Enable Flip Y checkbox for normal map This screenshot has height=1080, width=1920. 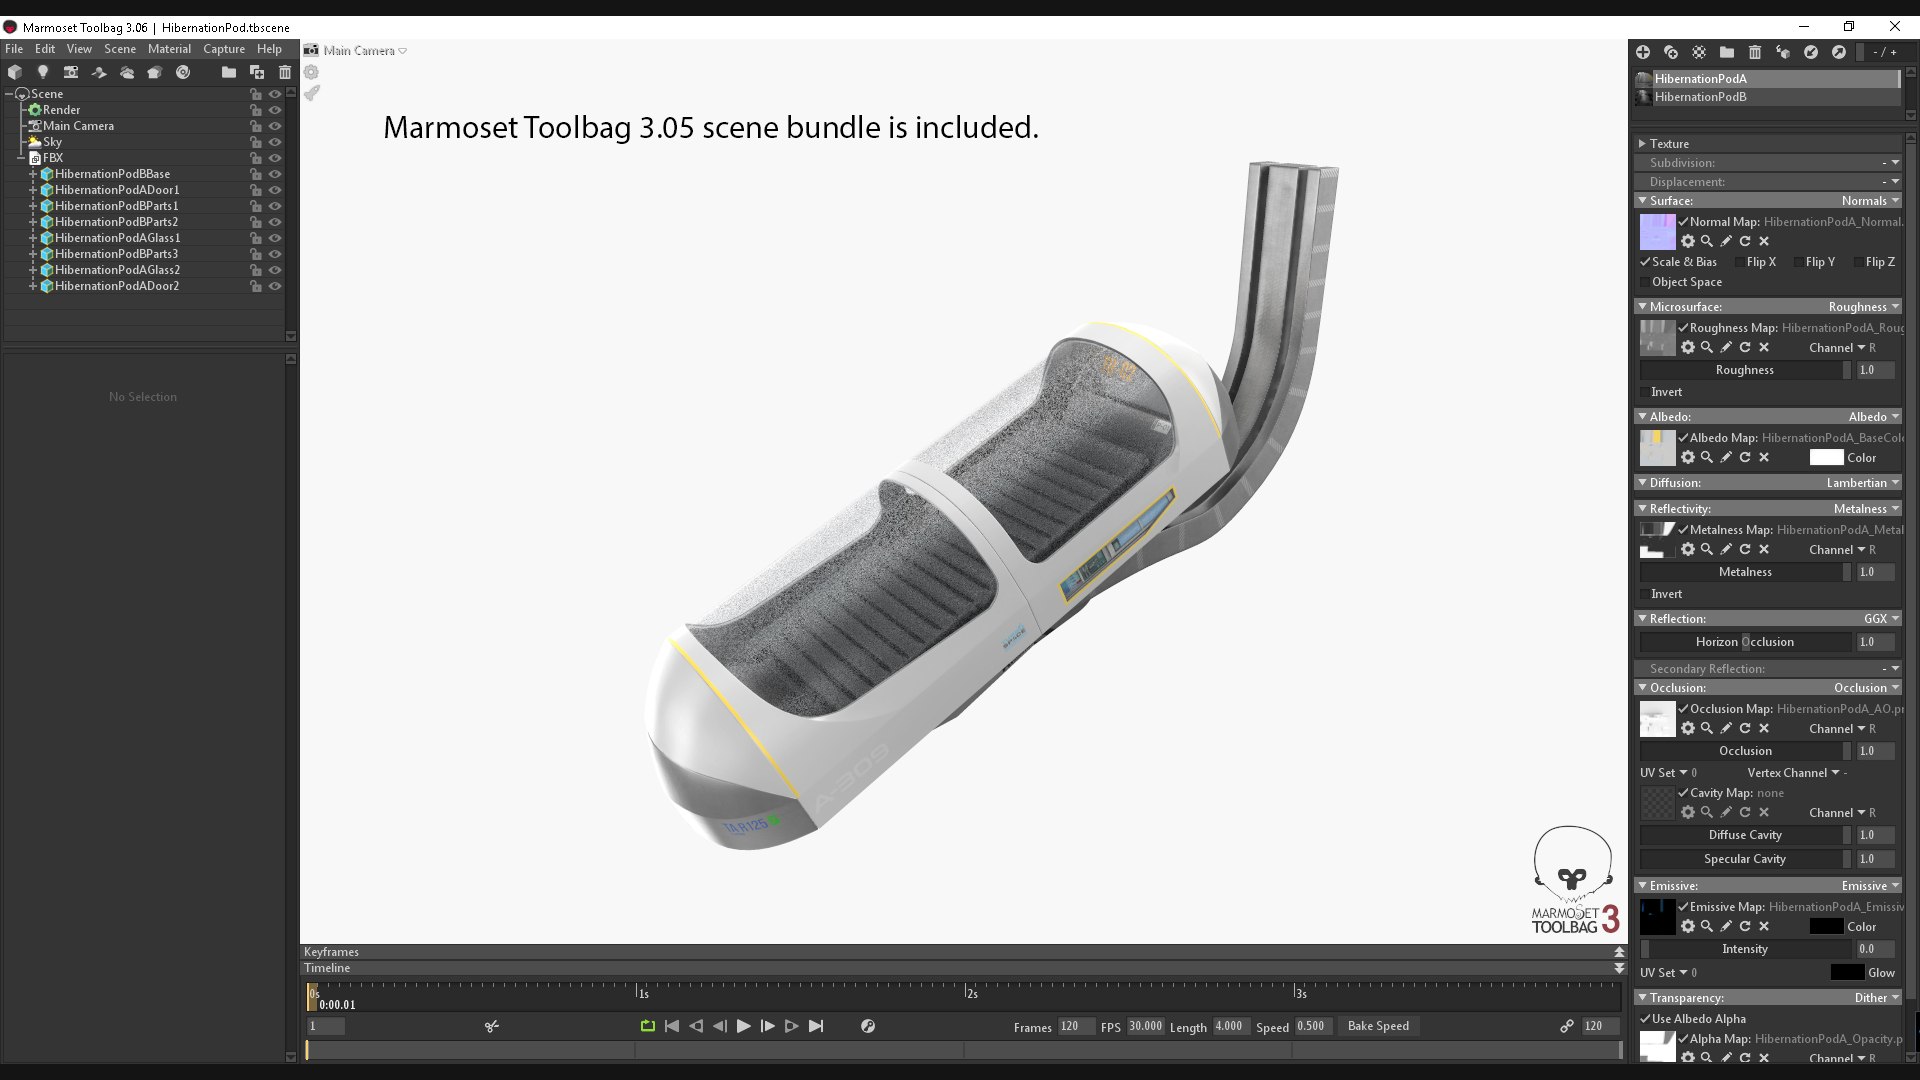(1798, 262)
